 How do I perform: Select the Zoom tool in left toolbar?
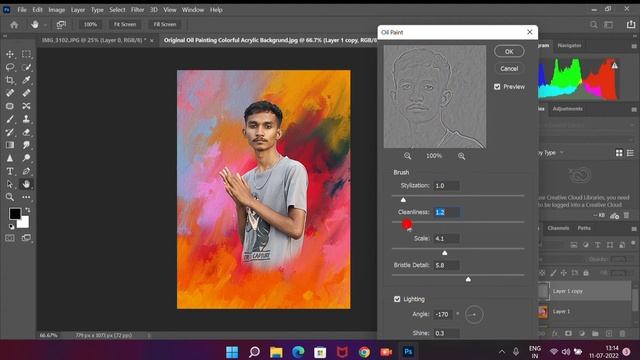point(10,198)
